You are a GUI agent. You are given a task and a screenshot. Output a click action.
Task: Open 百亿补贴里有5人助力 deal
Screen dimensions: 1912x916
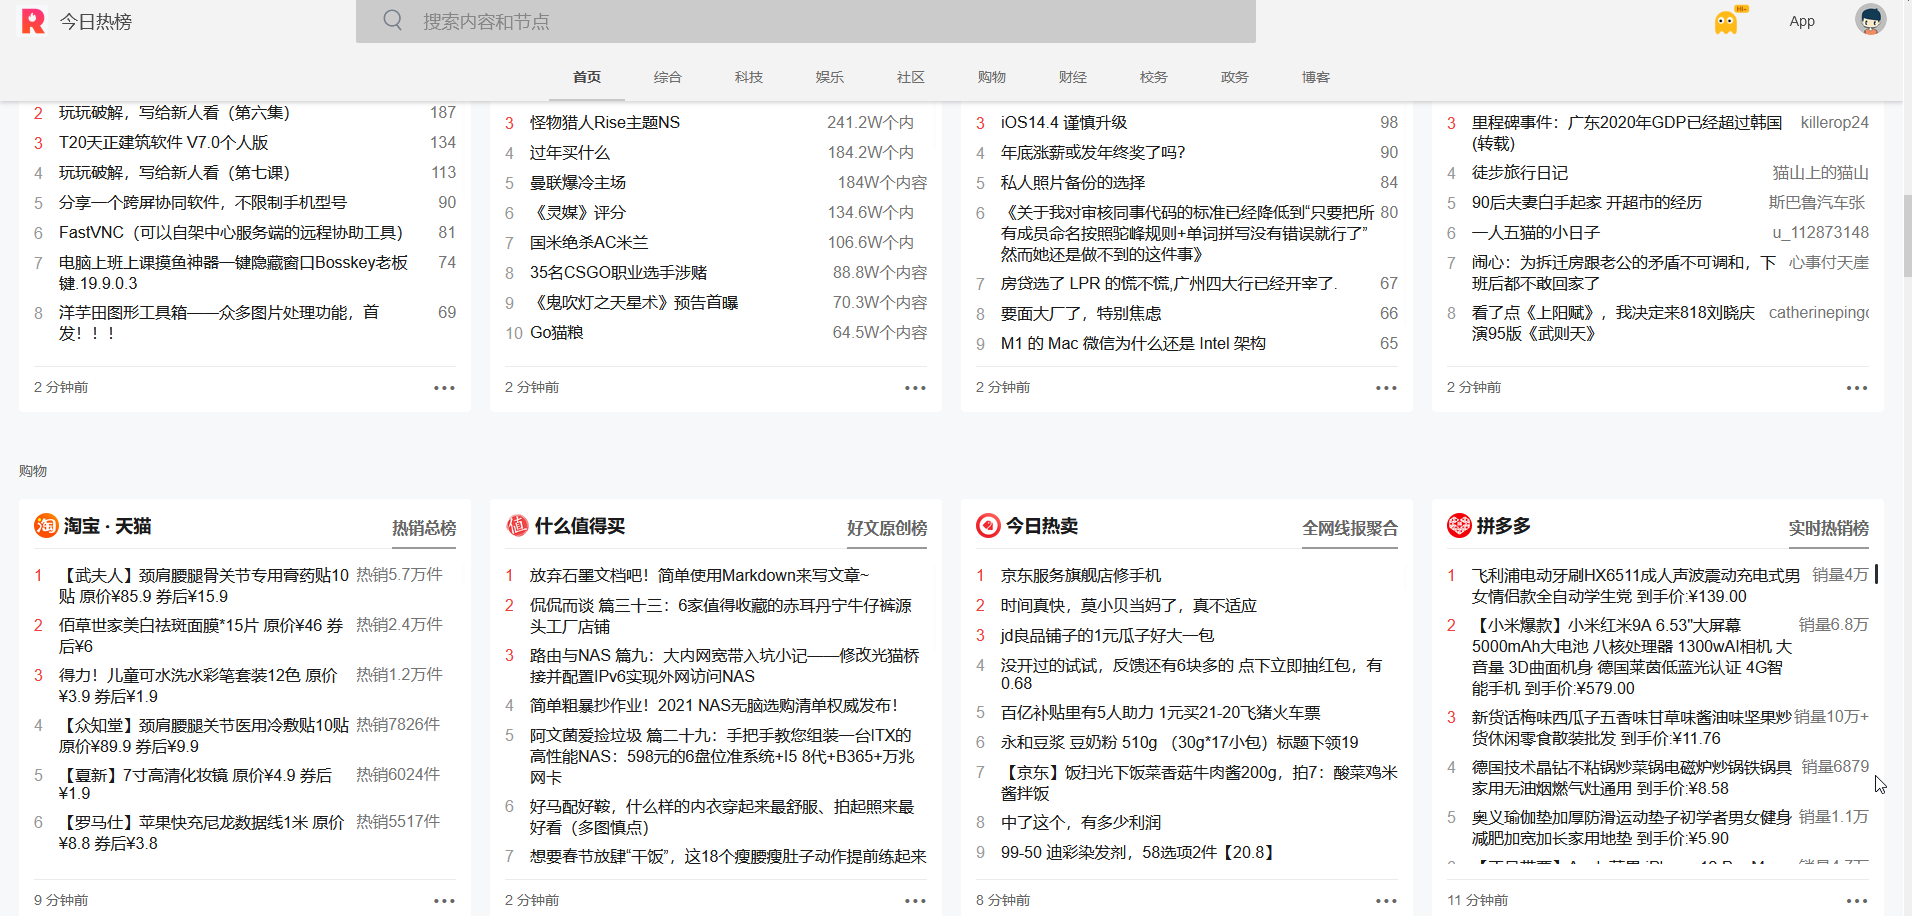click(1161, 713)
